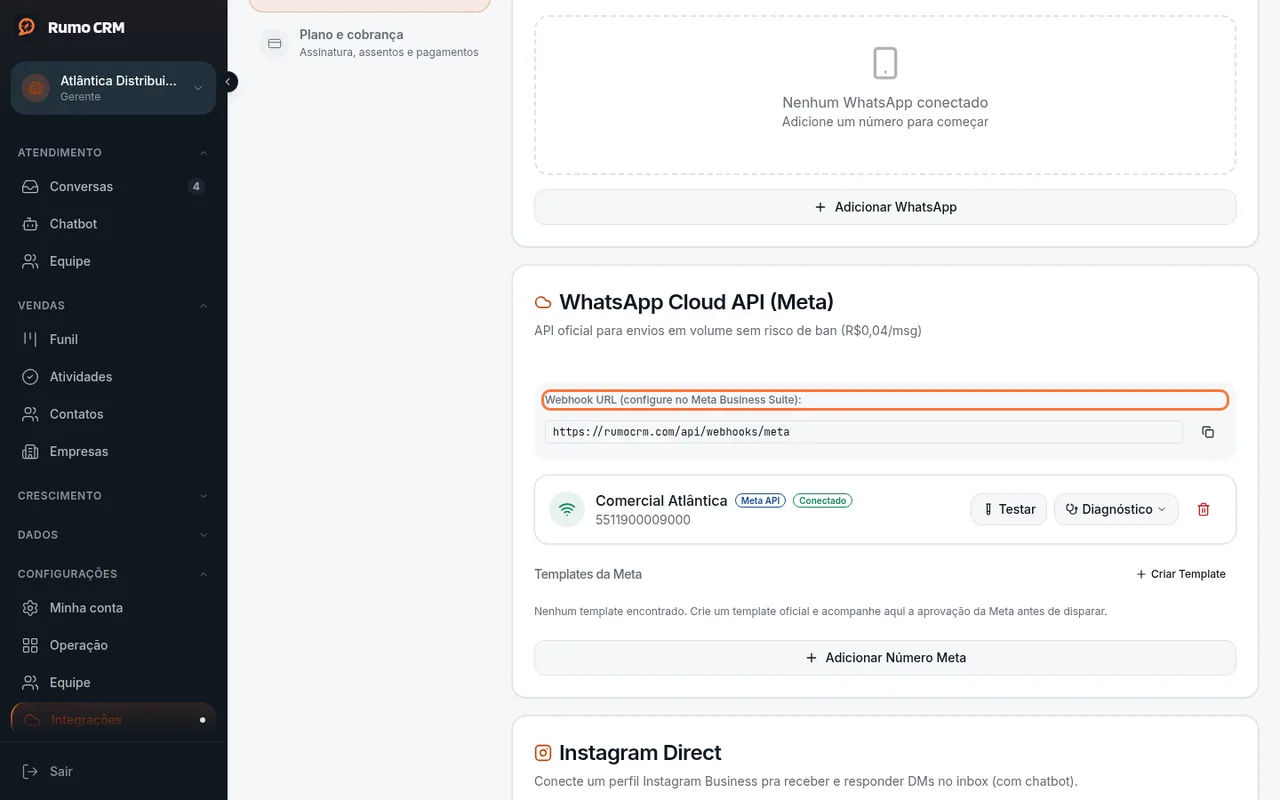
Task: Click Criar Template
Action: tap(1181, 574)
